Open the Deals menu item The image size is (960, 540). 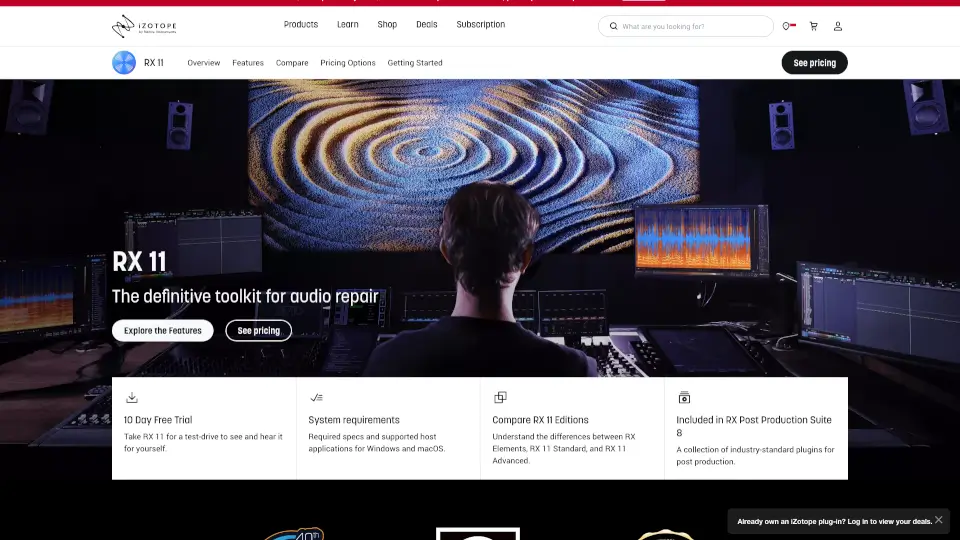[427, 25]
